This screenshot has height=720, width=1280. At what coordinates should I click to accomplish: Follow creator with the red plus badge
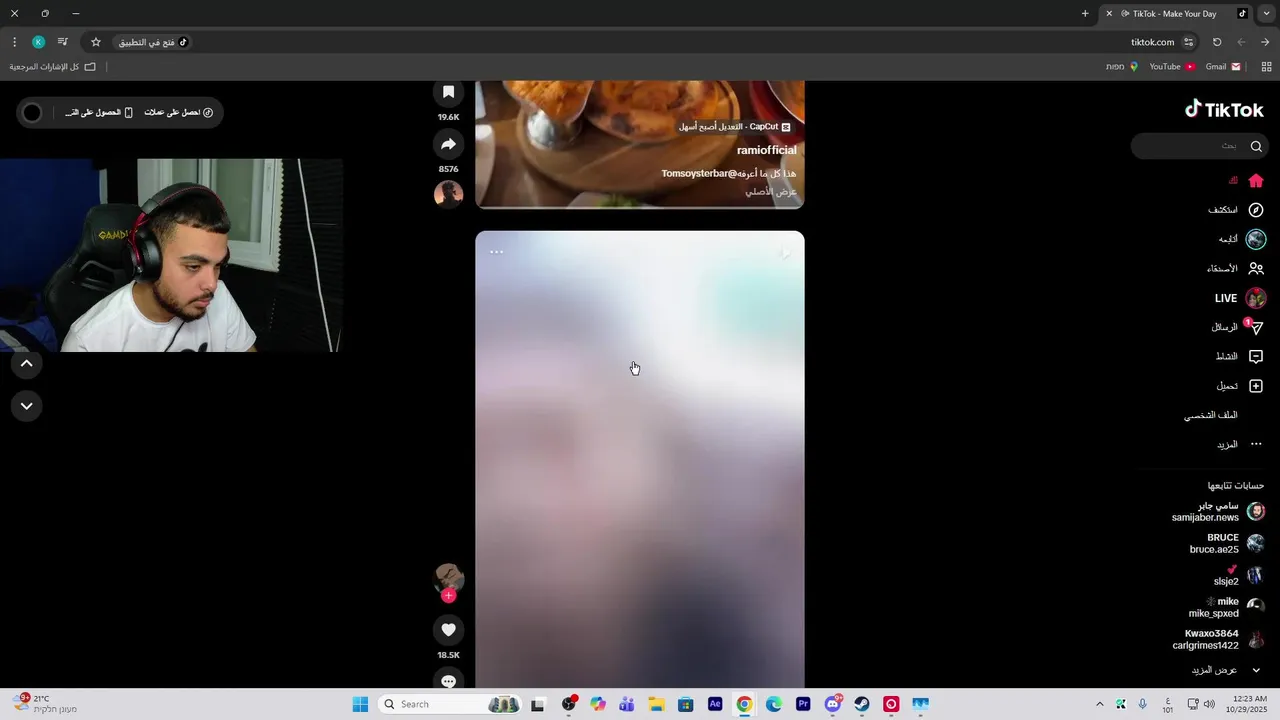[448, 595]
